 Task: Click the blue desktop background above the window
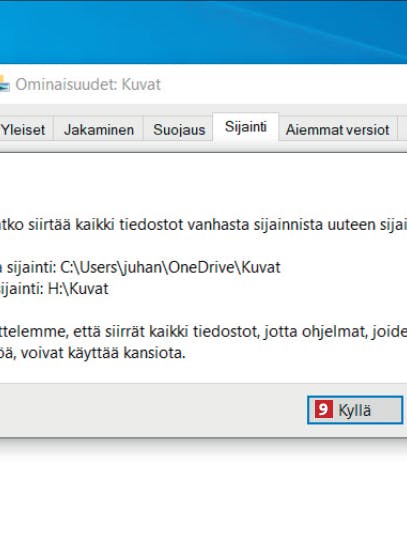coord(204,32)
